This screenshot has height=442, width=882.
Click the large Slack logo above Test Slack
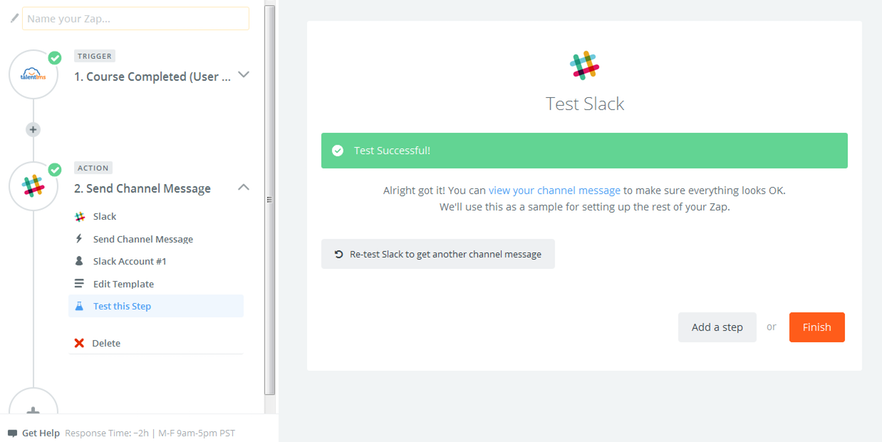tap(584, 65)
